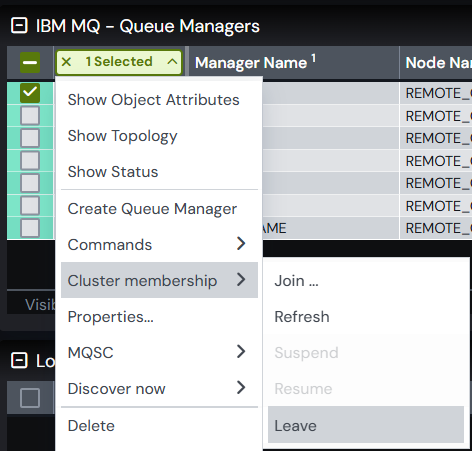Image resolution: width=472 pixels, height=451 pixels.
Task: Expand the MQSC submenu
Action: (159, 352)
